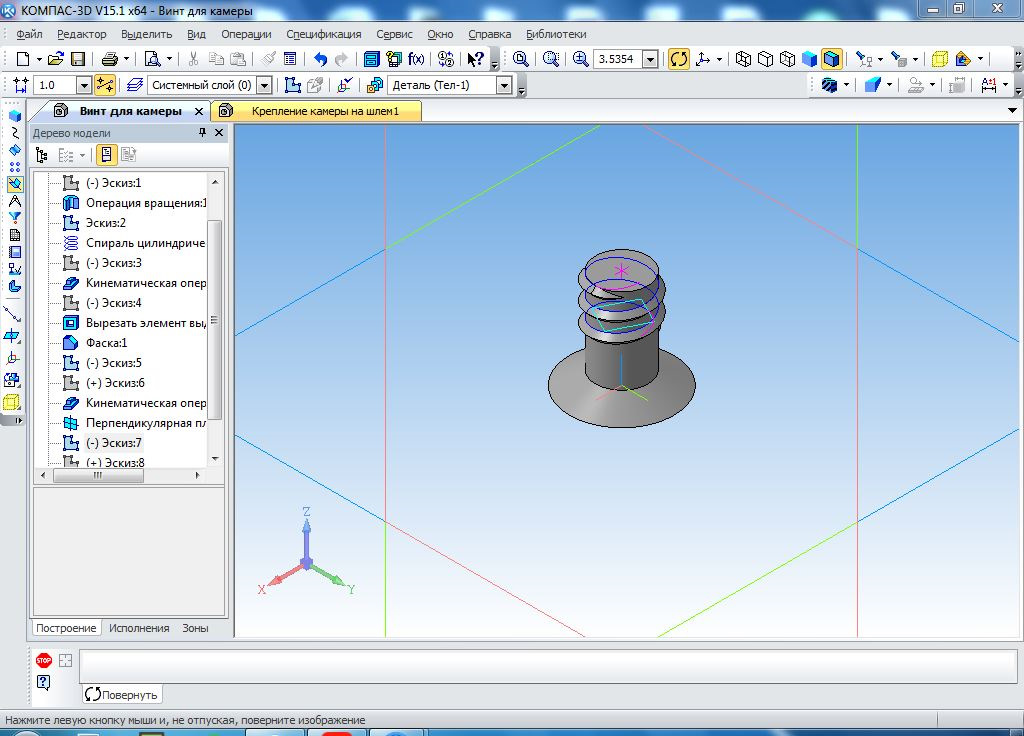Viewport: 1024px width, 736px height.
Task: Click the red STOP command button
Action: point(44,660)
